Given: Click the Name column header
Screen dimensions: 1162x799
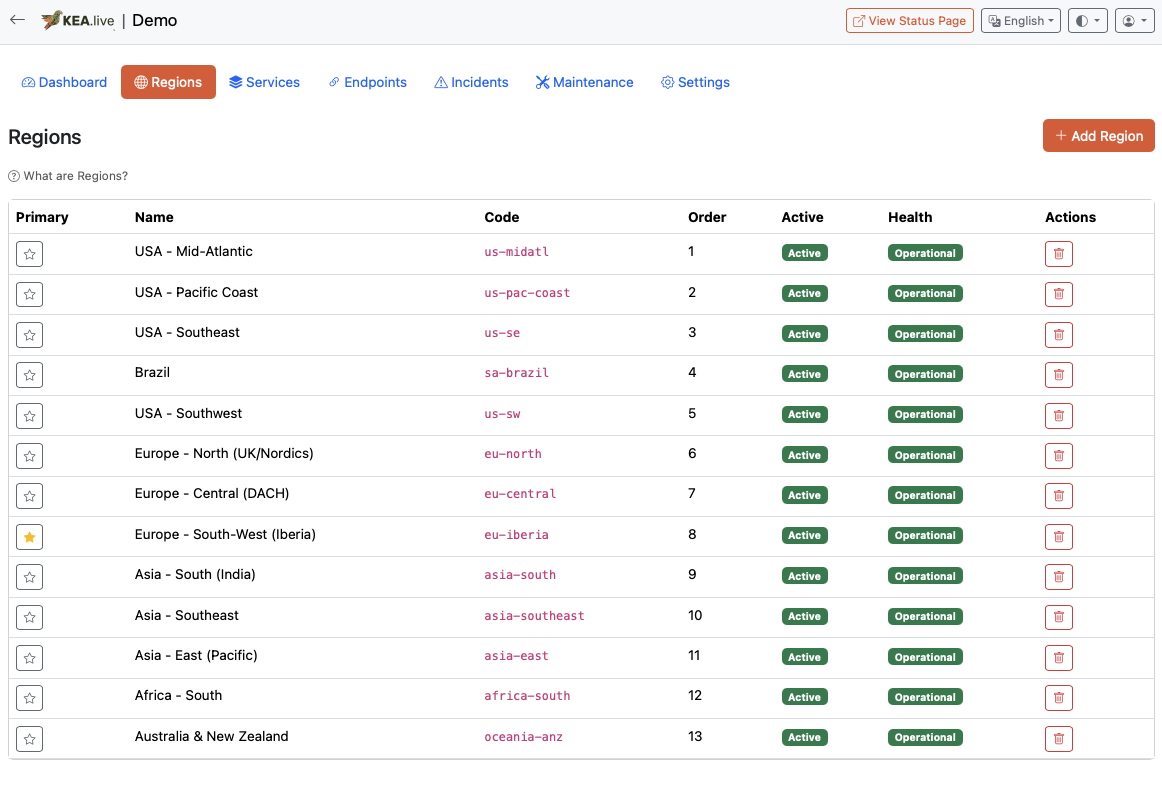Looking at the screenshot, I should click(x=154, y=217).
